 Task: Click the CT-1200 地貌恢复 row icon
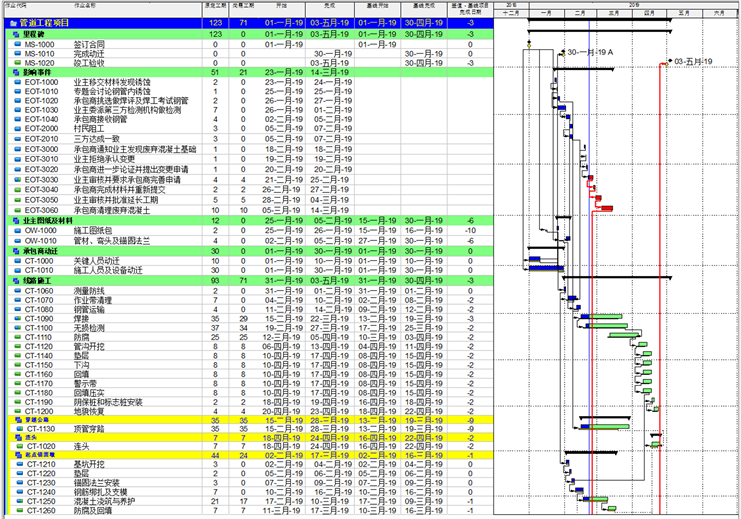pyautogui.click(x=17, y=410)
